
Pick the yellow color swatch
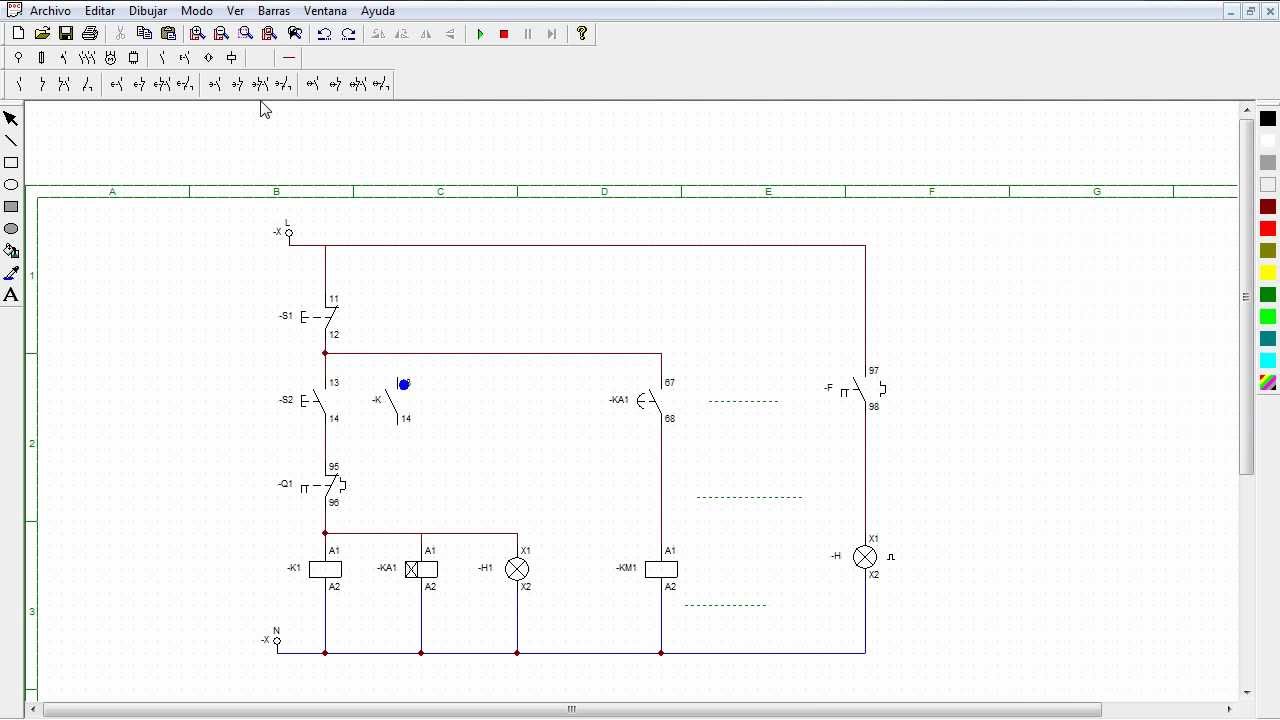click(x=1268, y=273)
